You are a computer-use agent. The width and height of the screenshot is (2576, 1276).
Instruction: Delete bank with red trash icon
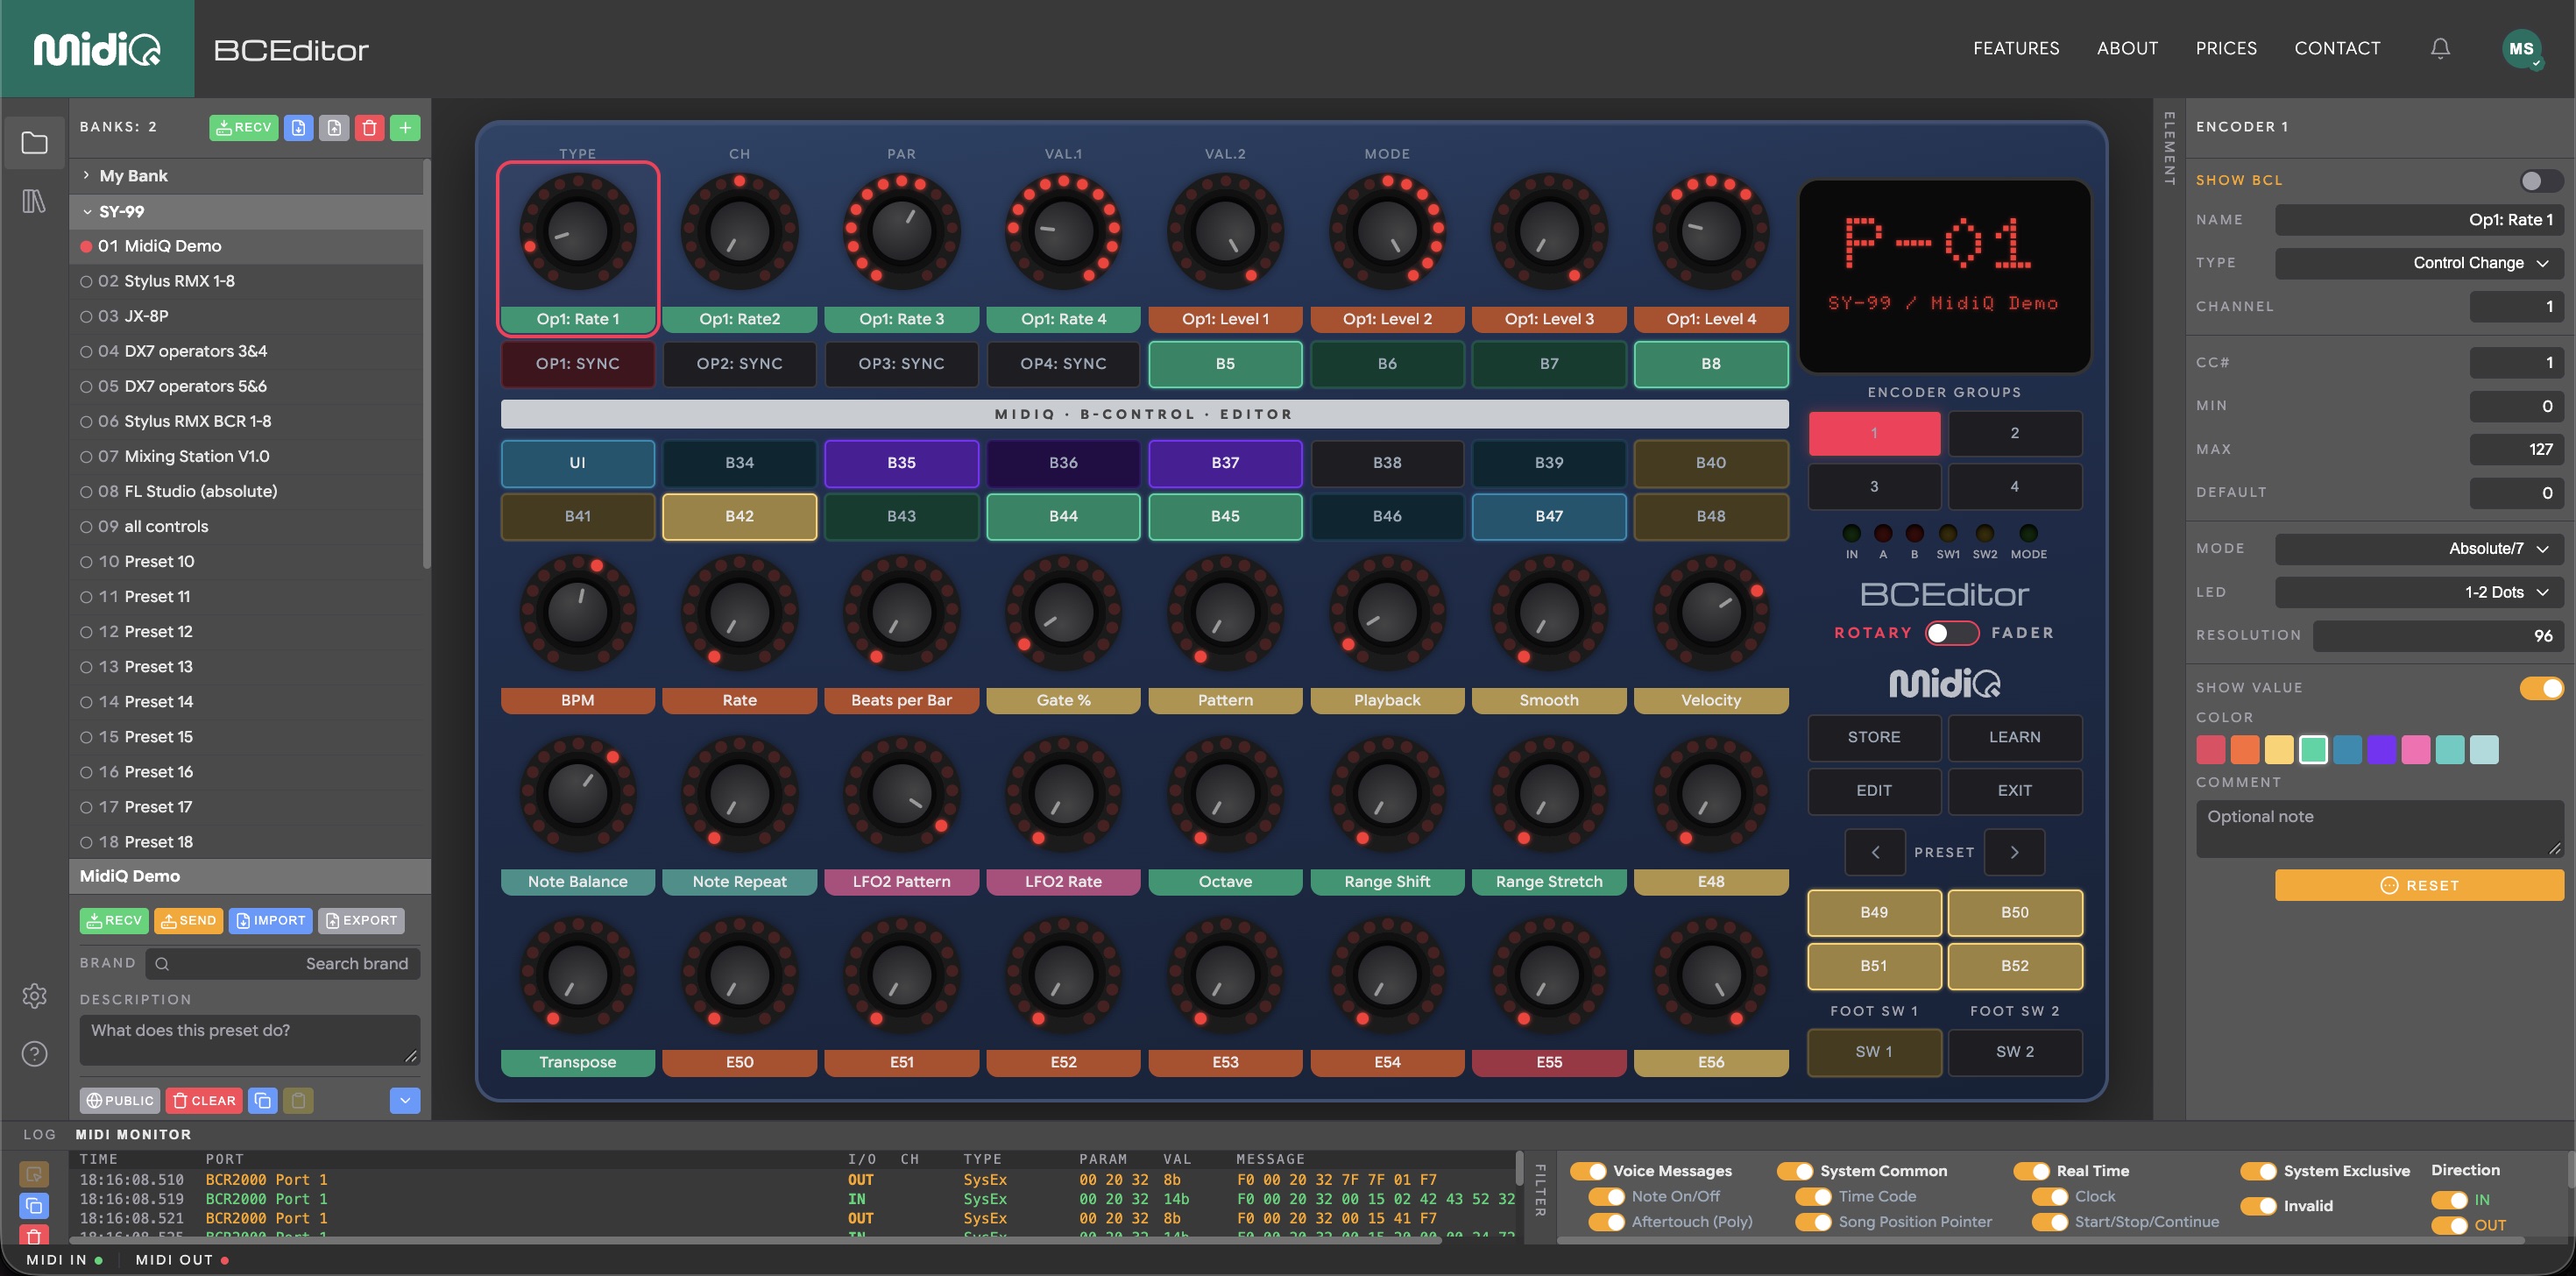coord(369,127)
